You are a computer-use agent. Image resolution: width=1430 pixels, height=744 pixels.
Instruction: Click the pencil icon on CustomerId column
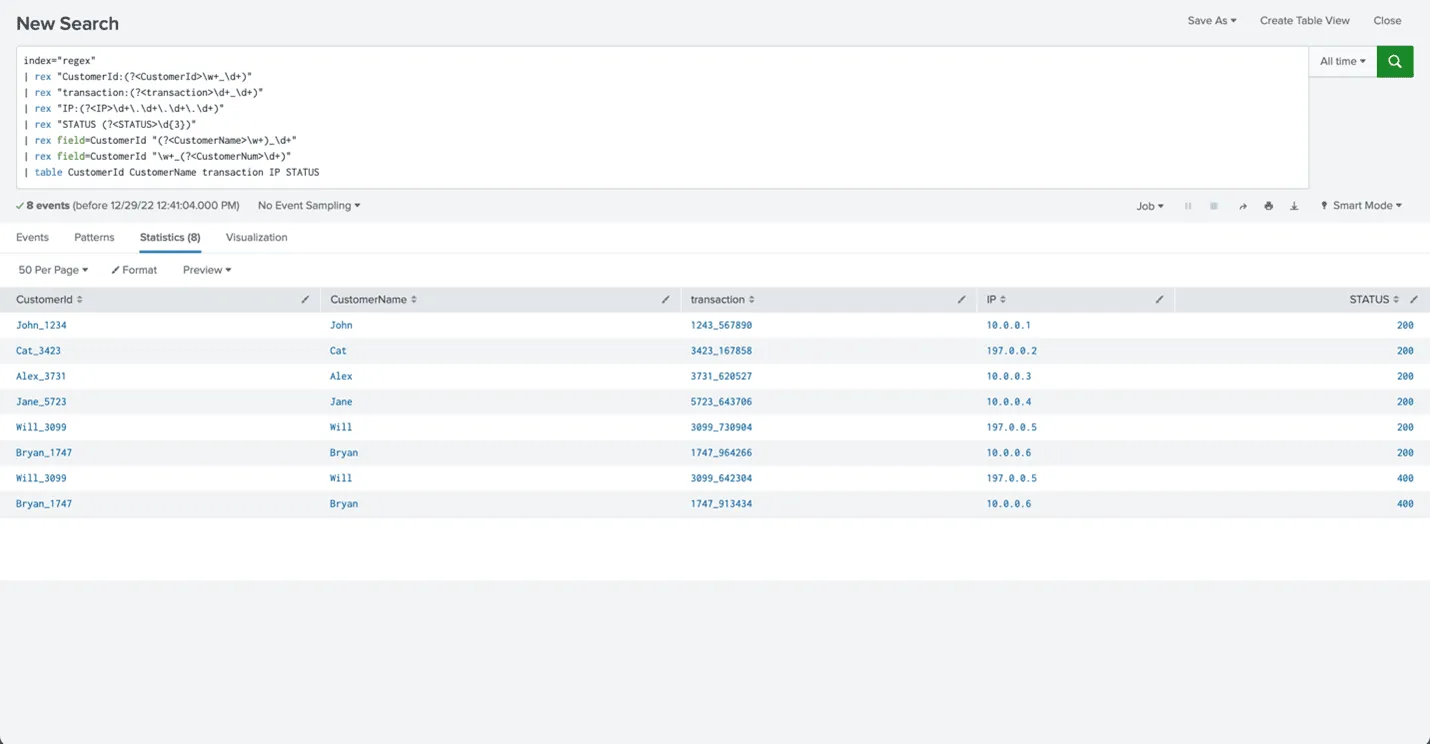coord(305,300)
